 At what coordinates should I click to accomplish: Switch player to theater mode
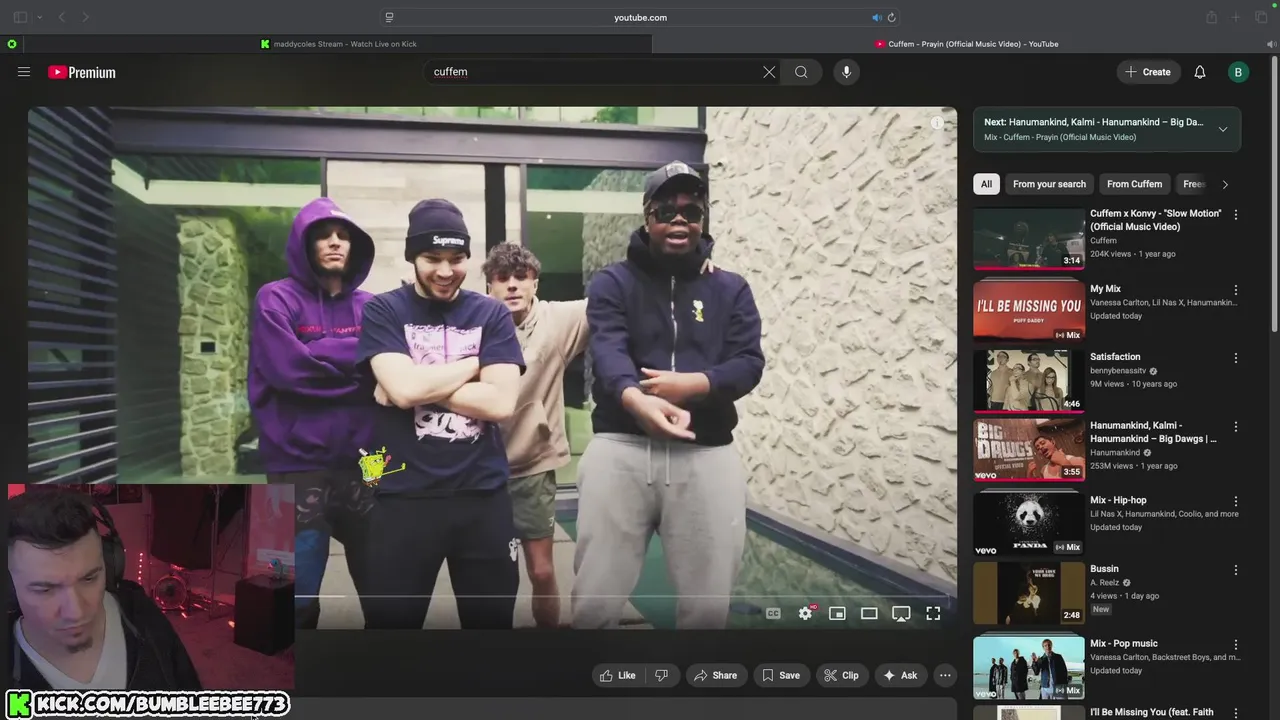point(869,613)
